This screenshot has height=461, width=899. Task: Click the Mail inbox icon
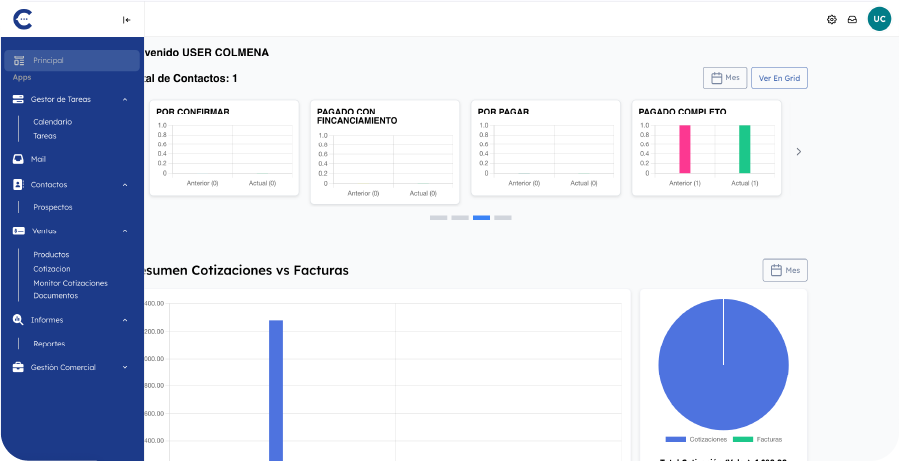[18, 159]
